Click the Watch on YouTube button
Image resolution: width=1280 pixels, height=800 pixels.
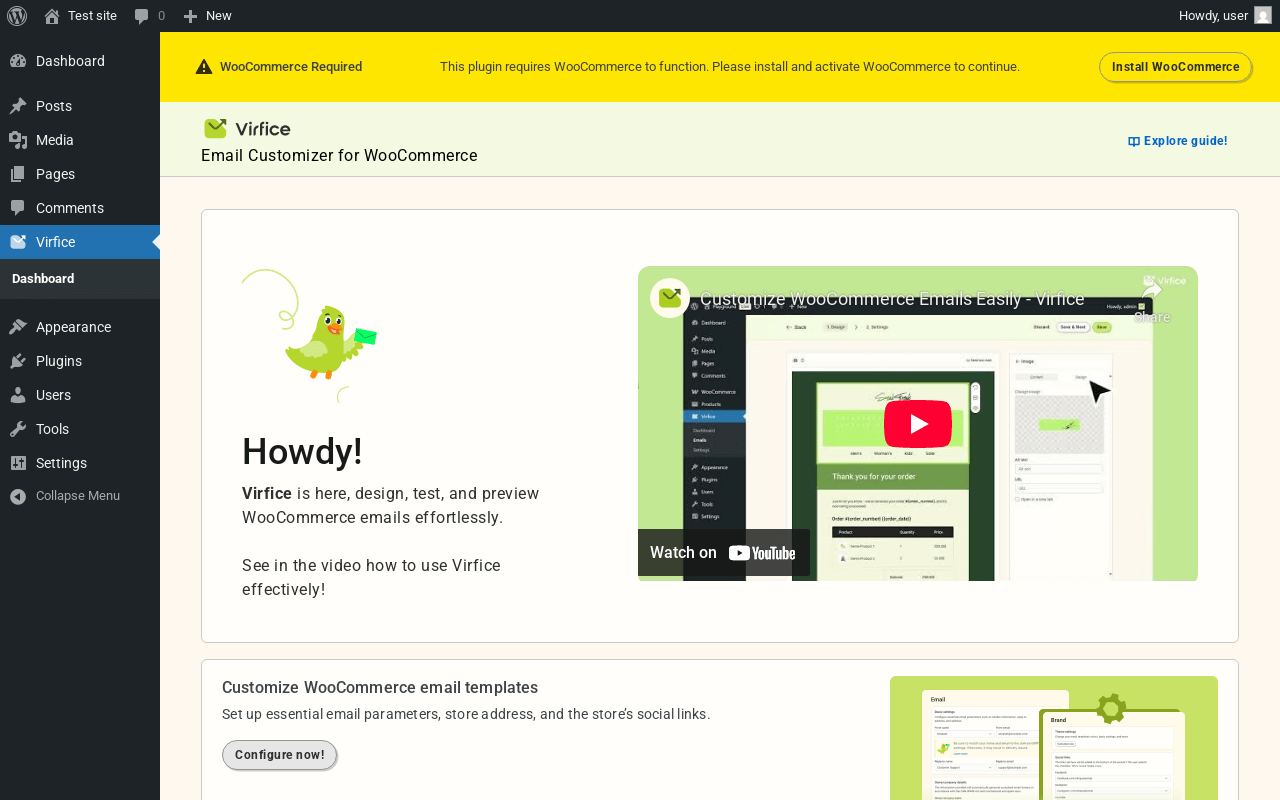point(724,553)
